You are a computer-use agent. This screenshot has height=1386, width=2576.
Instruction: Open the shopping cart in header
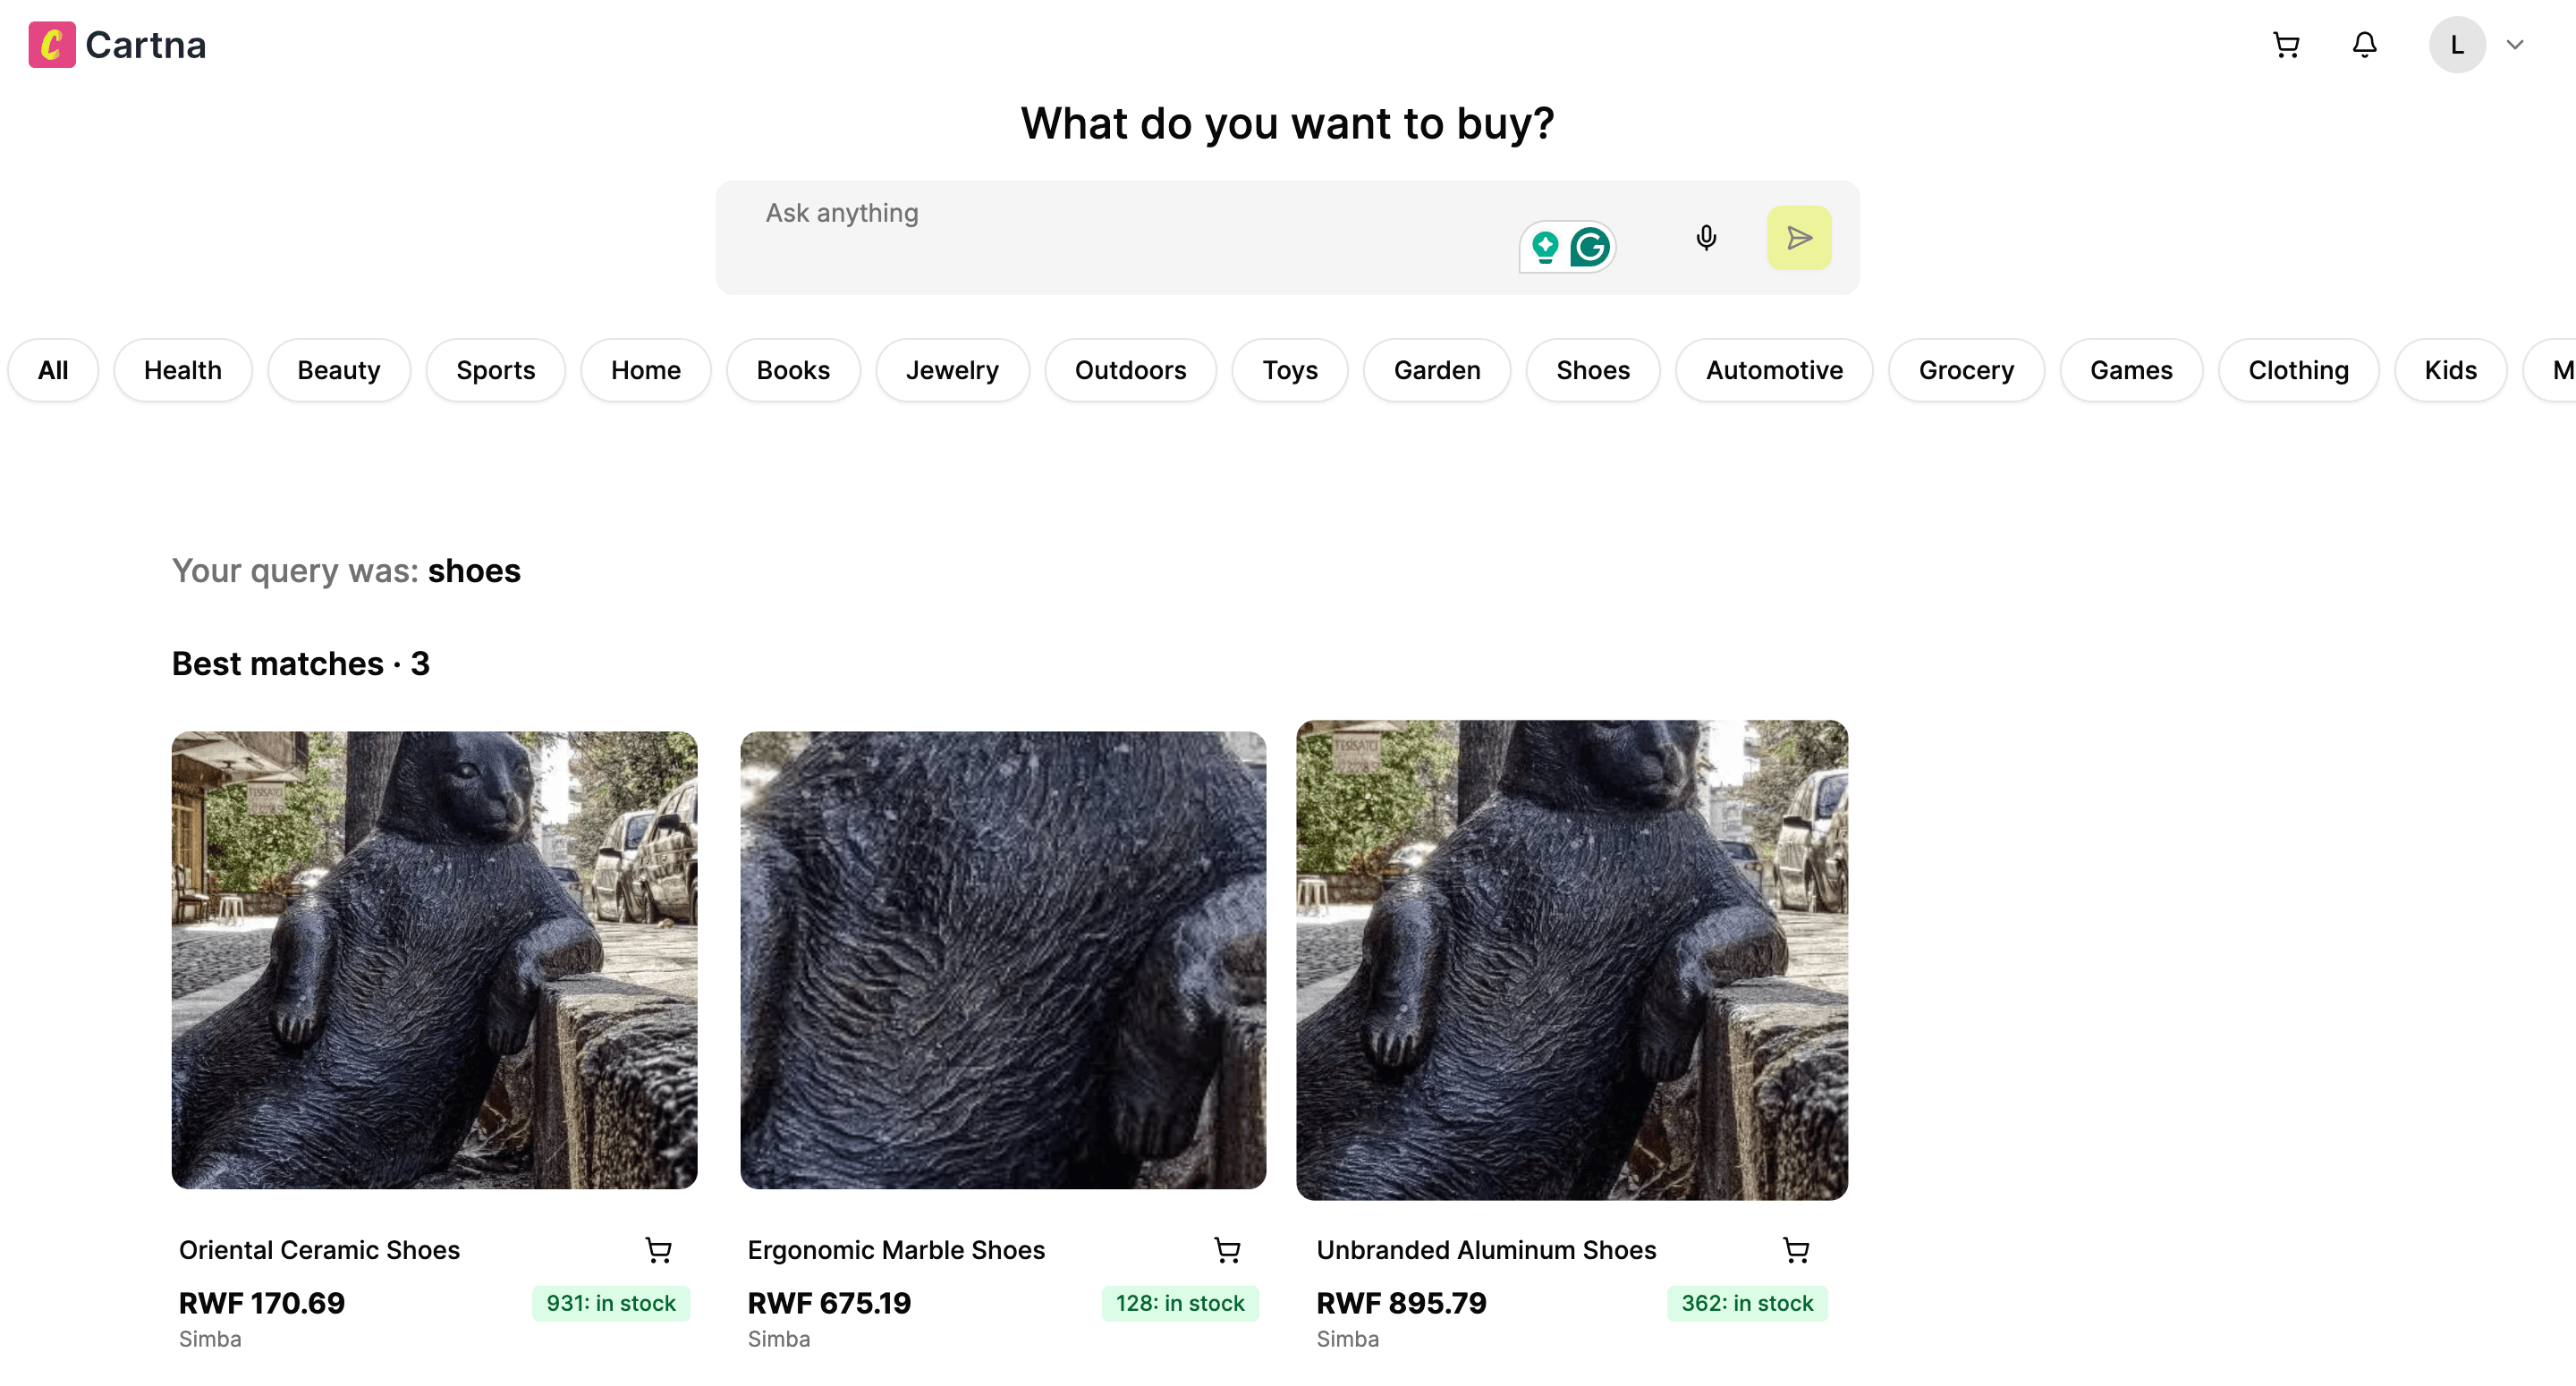pyautogui.click(x=2285, y=45)
